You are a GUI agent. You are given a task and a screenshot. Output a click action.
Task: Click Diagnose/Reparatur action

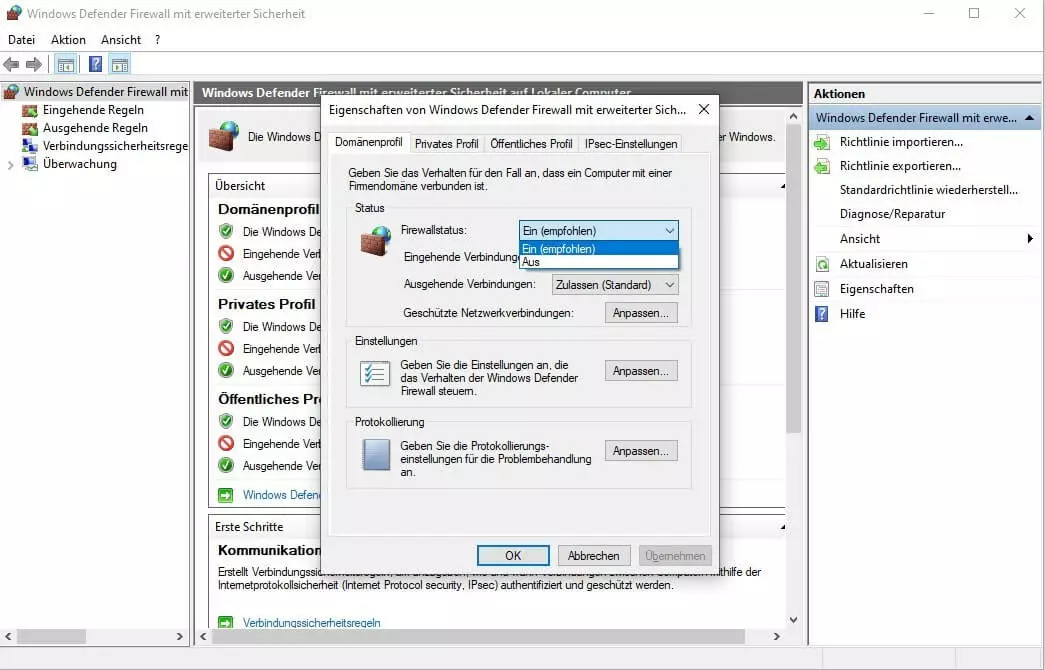tap(892, 214)
